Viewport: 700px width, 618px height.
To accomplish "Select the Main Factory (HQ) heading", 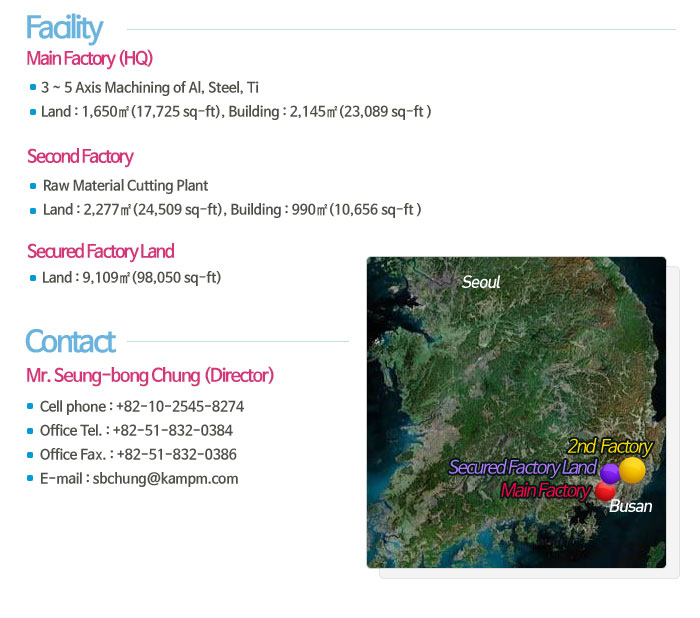I will [x=90, y=58].
